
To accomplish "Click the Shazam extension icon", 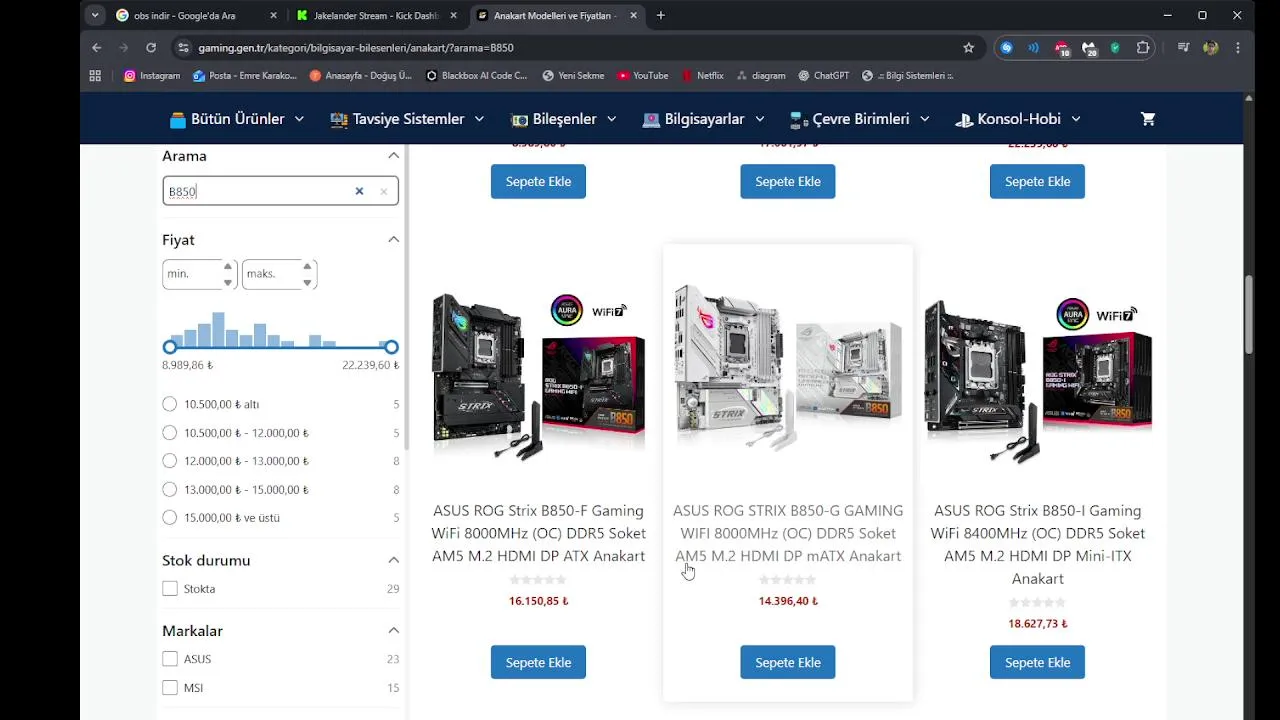I will (x=1007, y=48).
